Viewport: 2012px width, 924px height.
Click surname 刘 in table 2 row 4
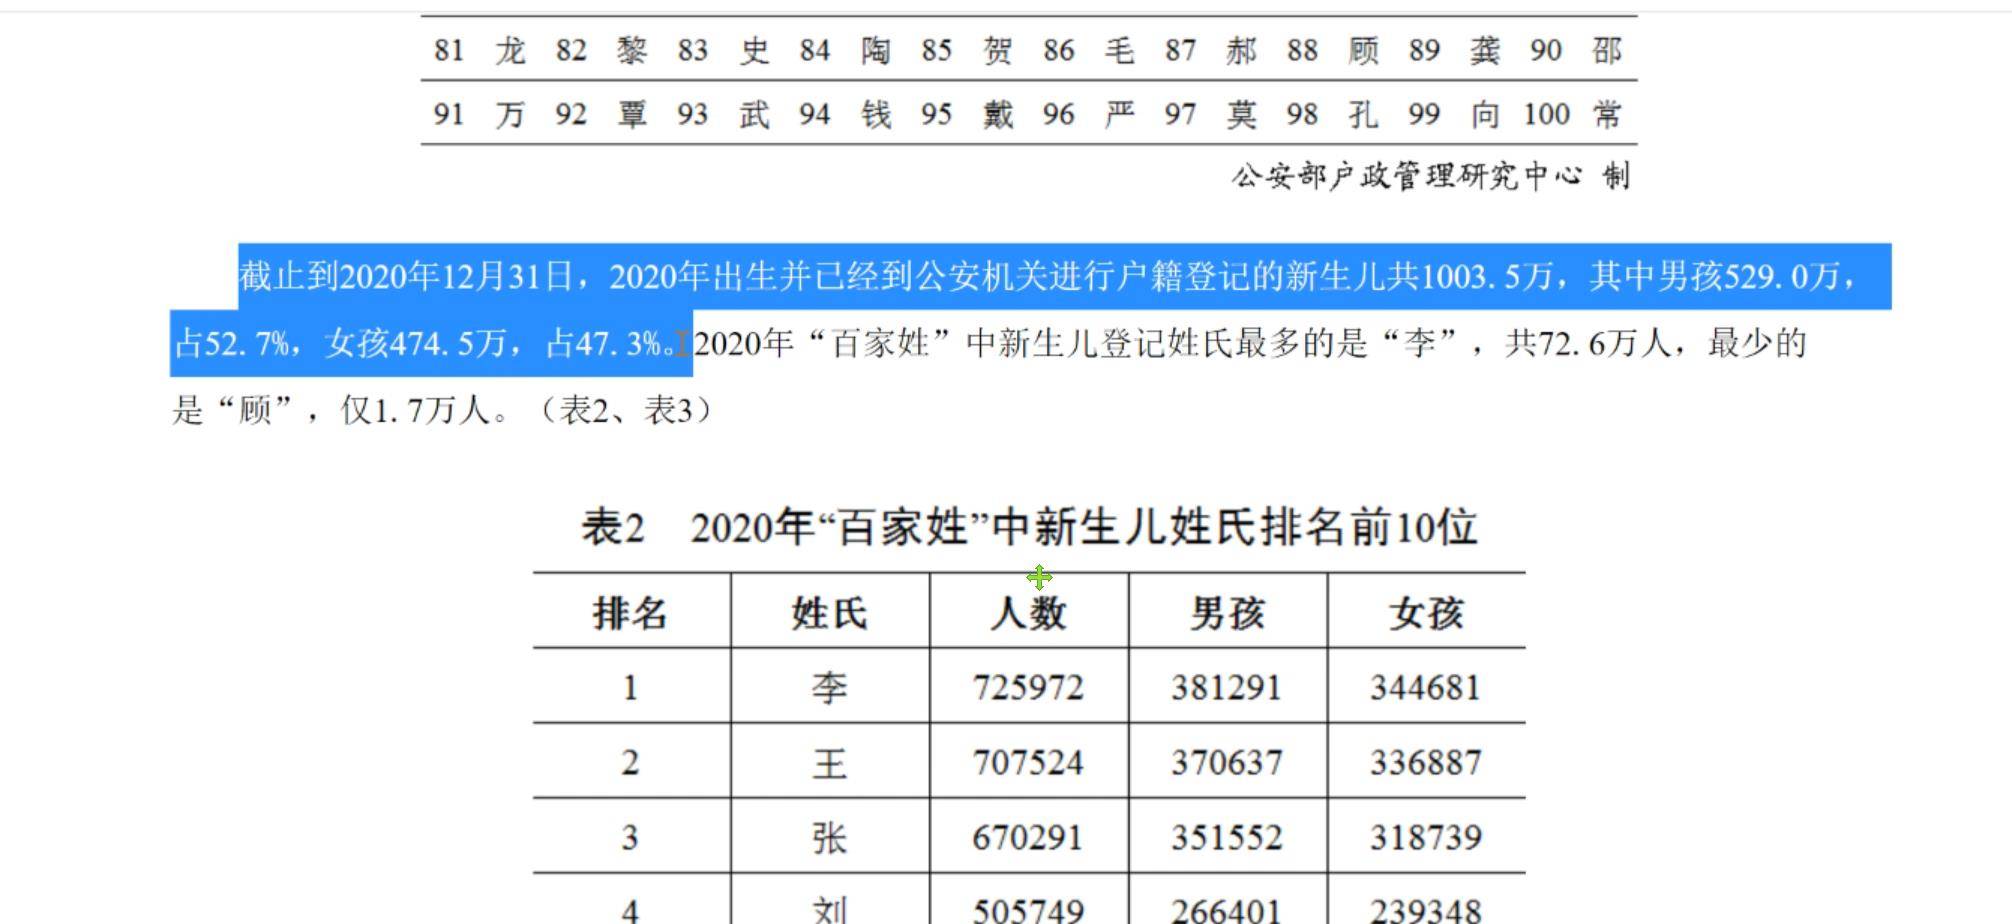(x=829, y=909)
